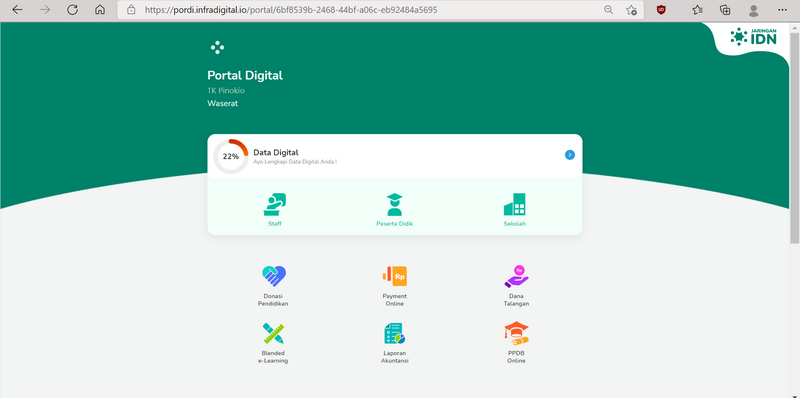Open the zoom magnifier icon in address bar
The width and height of the screenshot is (800, 398).
(x=608, y=10)
